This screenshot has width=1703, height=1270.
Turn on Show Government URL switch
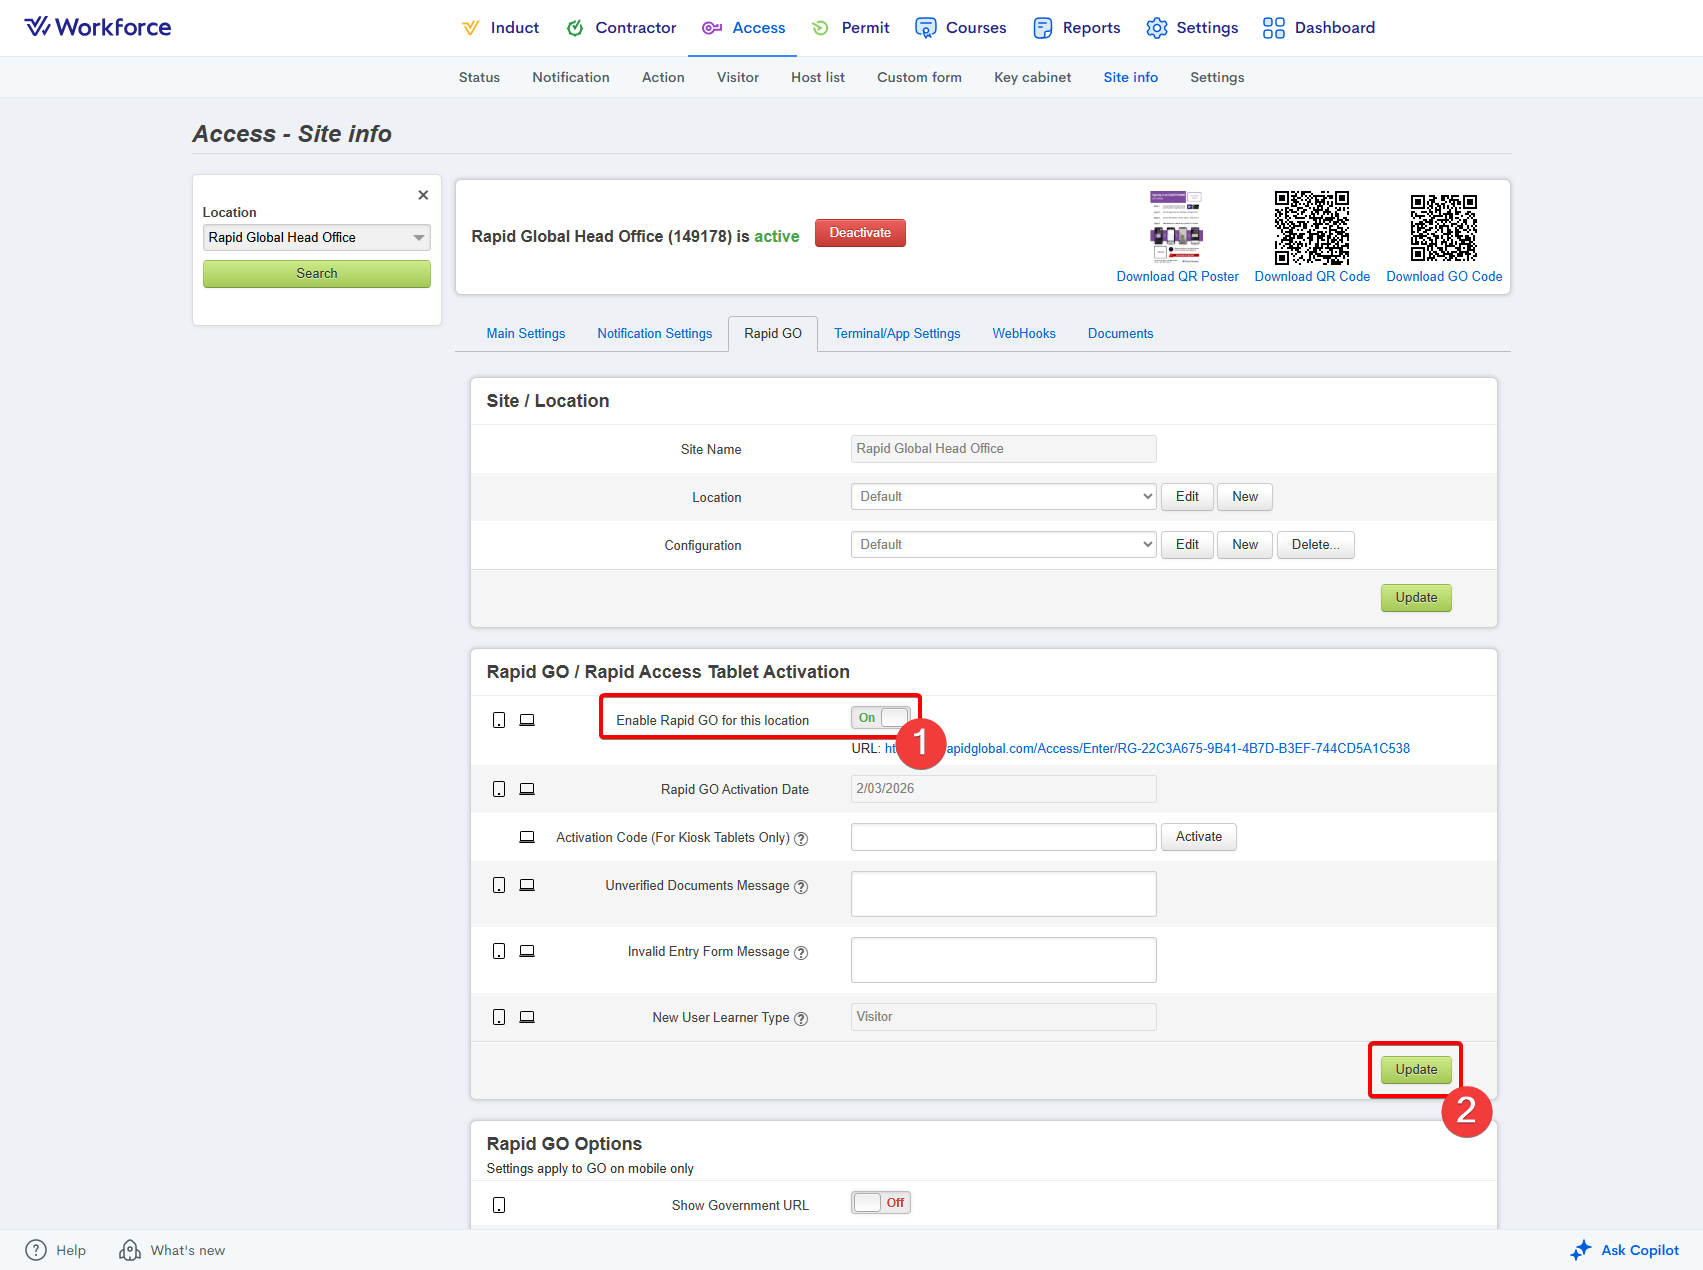[x=880, y=1203]
